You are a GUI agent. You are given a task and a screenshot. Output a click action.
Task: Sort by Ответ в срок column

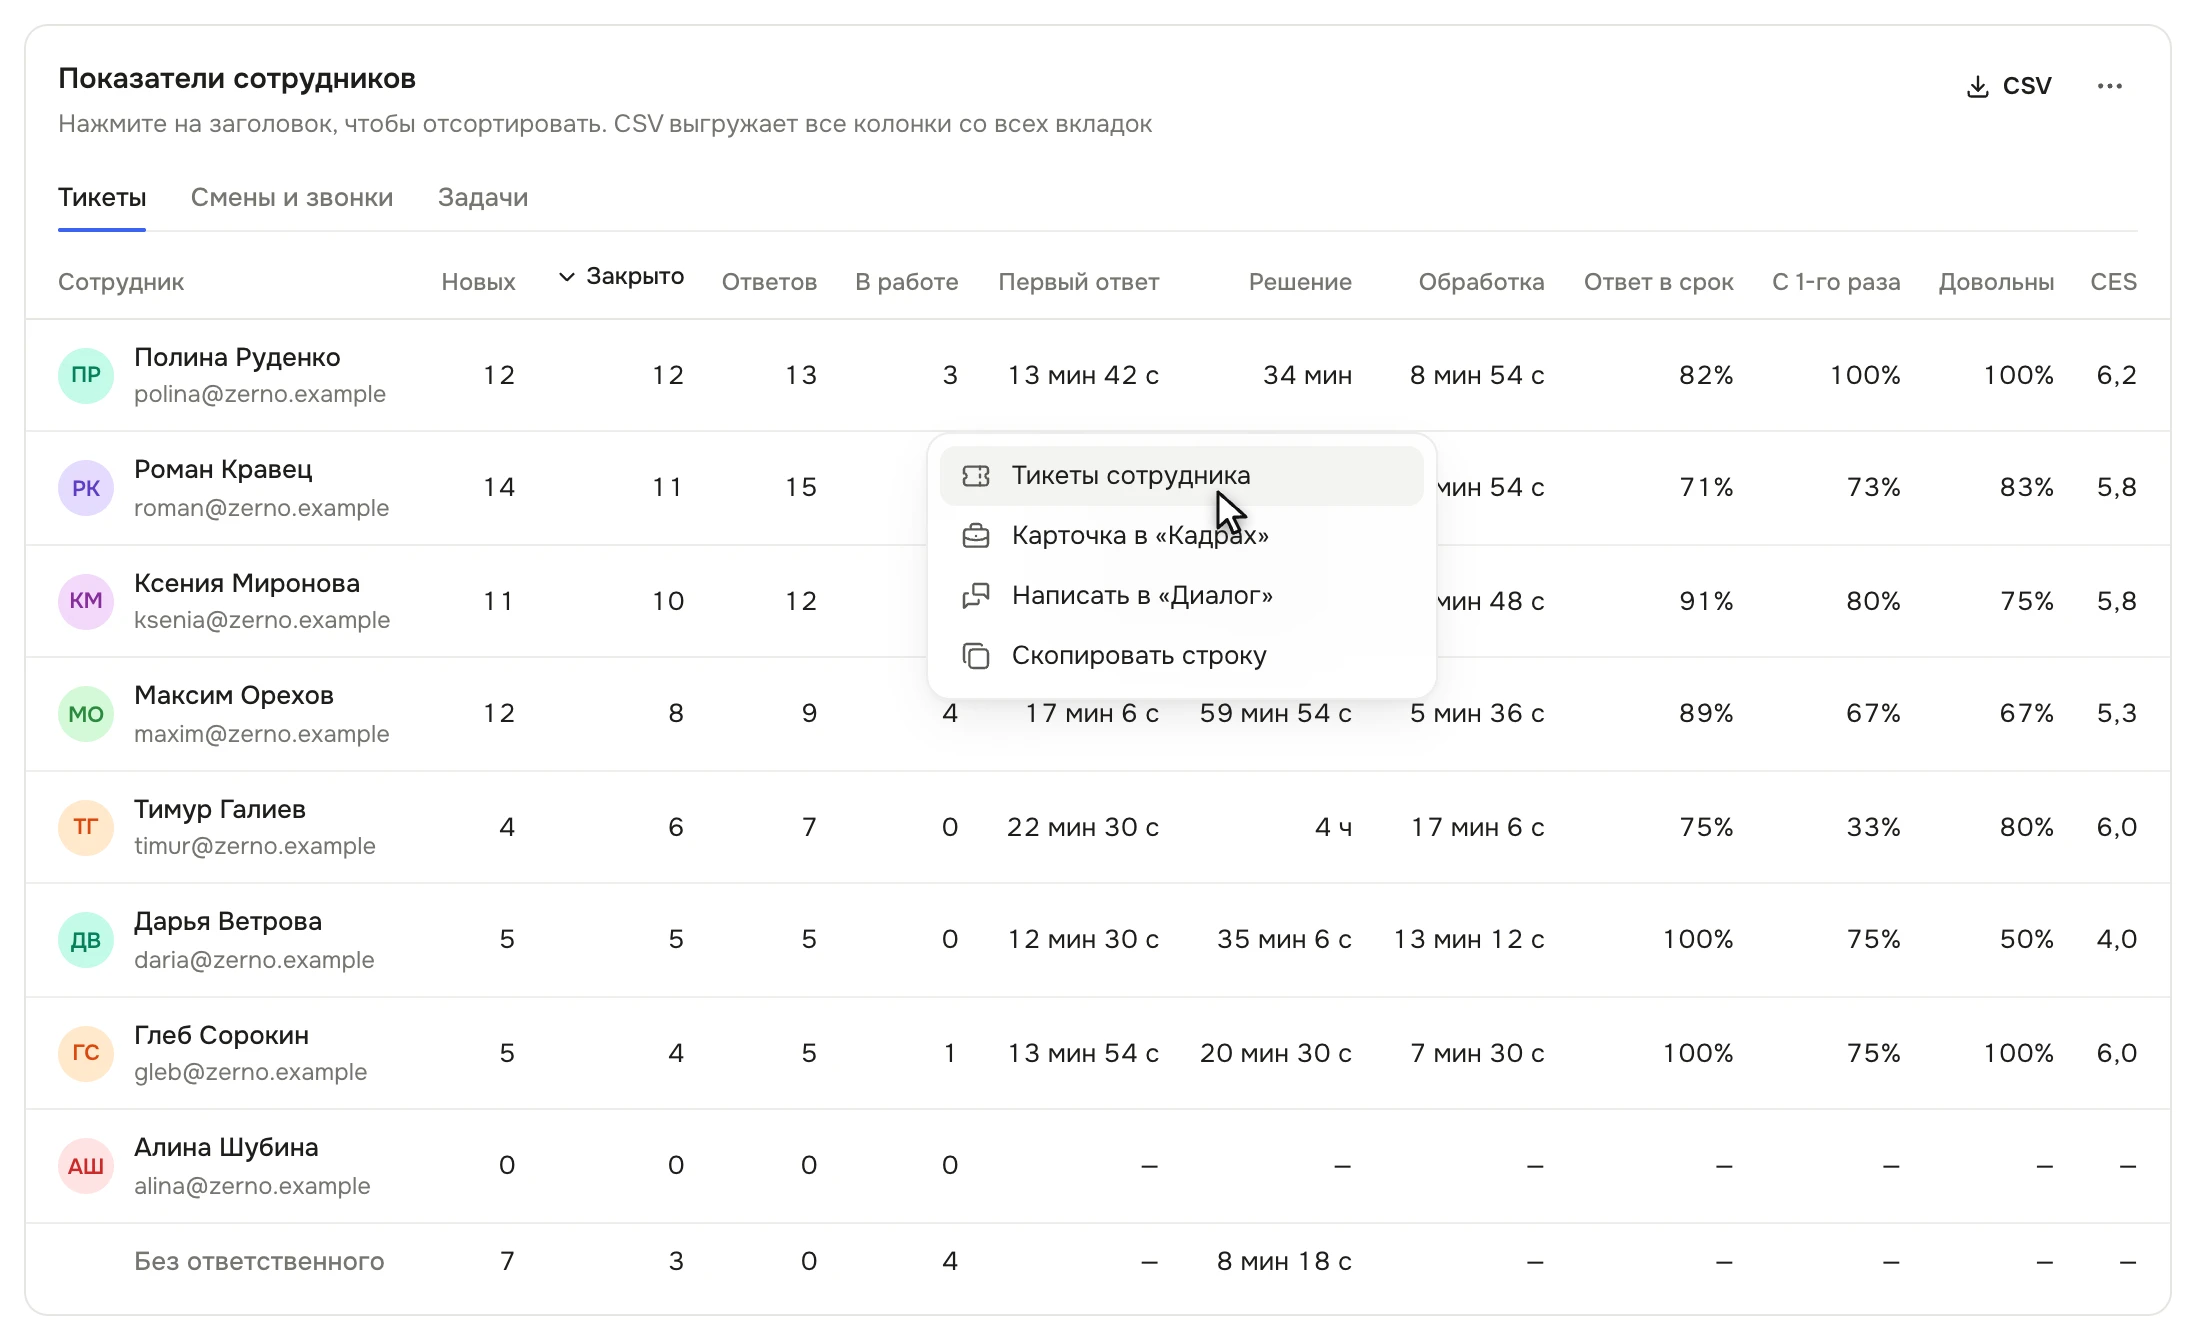tap(1658, 282)
